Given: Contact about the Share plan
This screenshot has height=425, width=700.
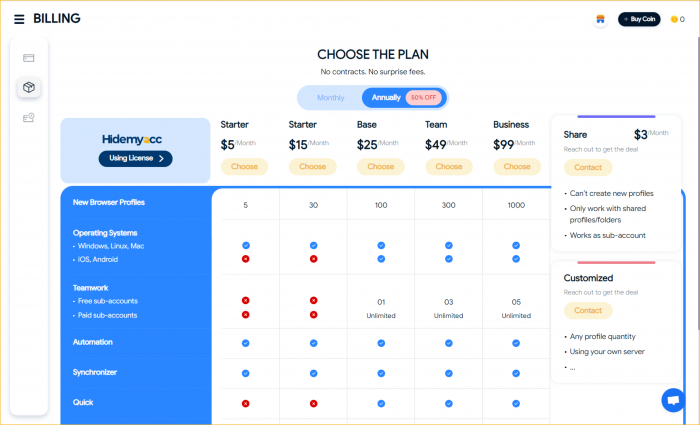Looking at the screenshot, I should tap(588, 167).
